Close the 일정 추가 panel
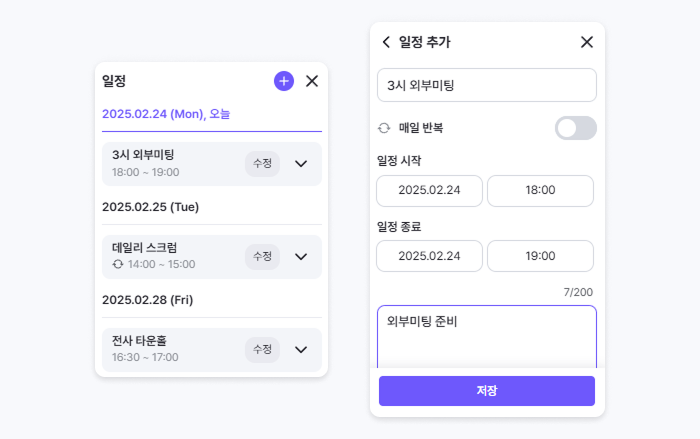This screenshot has height=439, width=700. coord(587,42)
